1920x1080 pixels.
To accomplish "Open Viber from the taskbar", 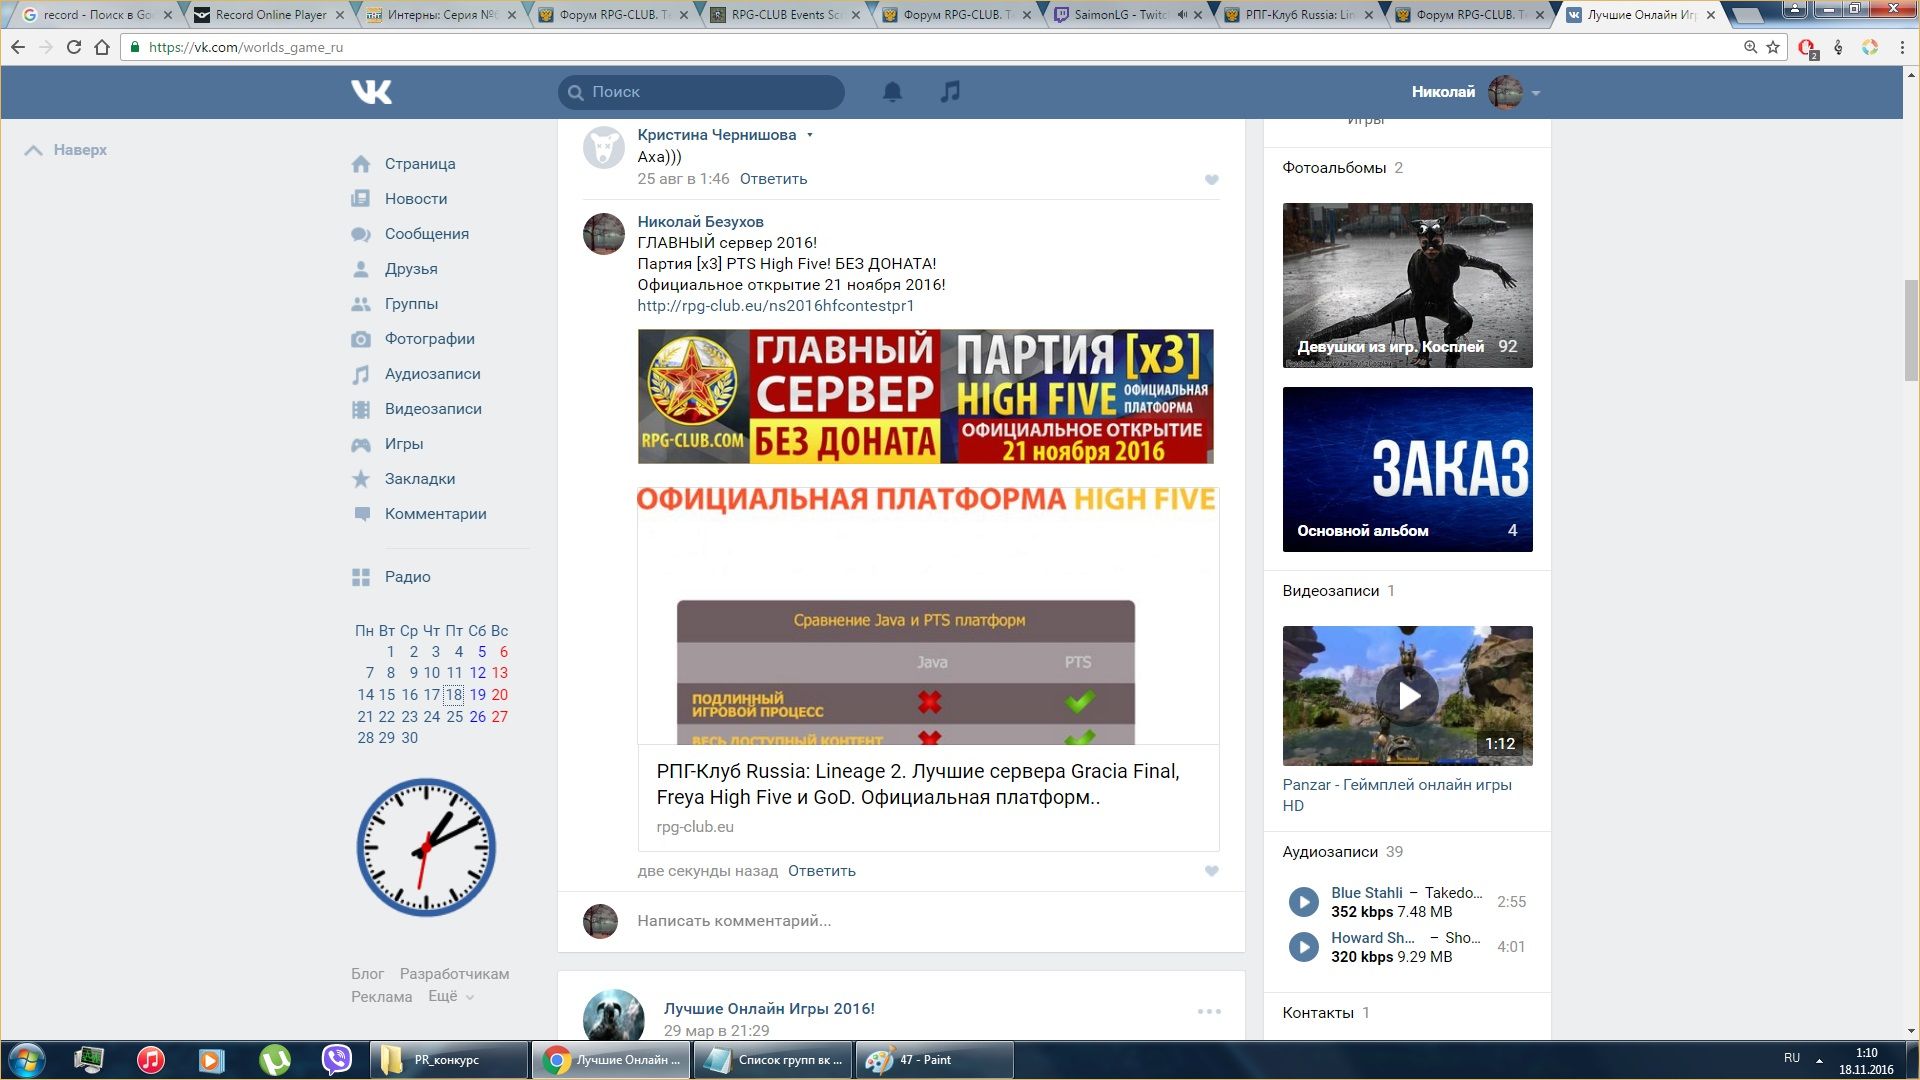I will coord(337,1059).
